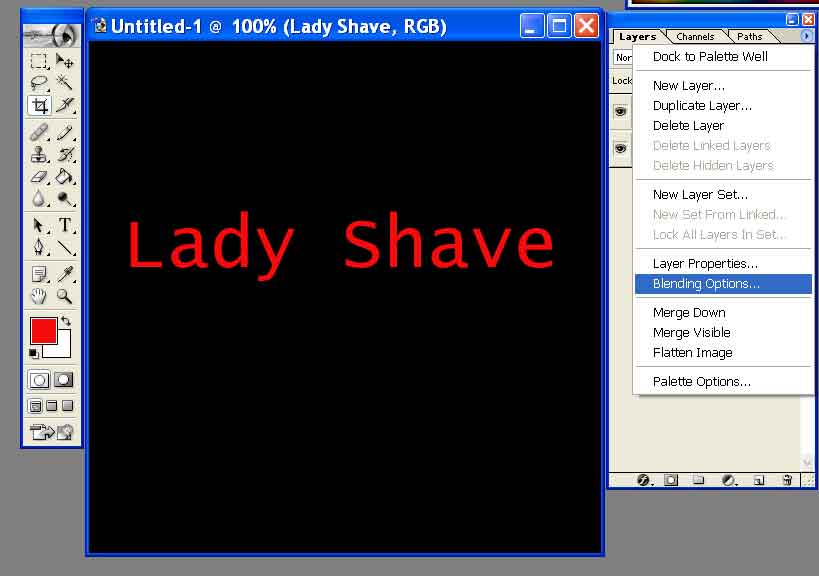The width and height of the screenshot is (819, 576).
Task: Select the Rectangular Marquee tool
Action: coord(39,61)
